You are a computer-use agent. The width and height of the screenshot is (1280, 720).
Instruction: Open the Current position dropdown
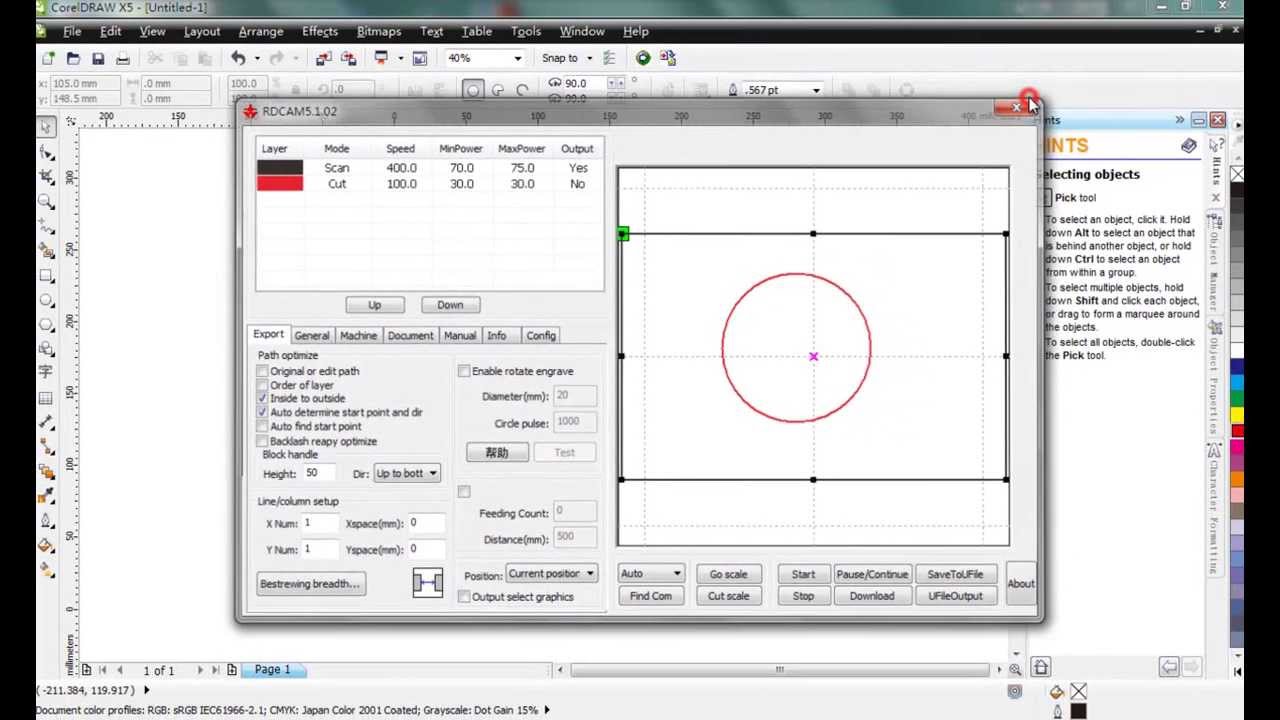point(590,574)
